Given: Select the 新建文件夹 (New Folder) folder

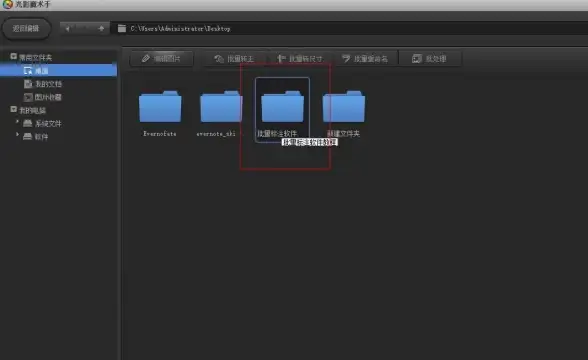Looking at the screenshot, I should 344,112.
